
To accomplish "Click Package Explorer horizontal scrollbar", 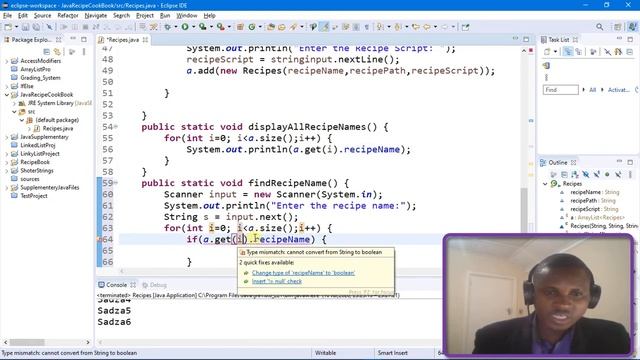I will pos(27,342).
